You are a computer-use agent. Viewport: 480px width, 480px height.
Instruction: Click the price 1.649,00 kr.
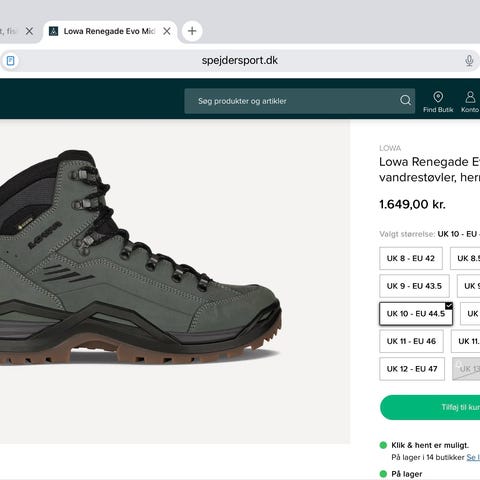pyautogui.click(x=412, y=204)
